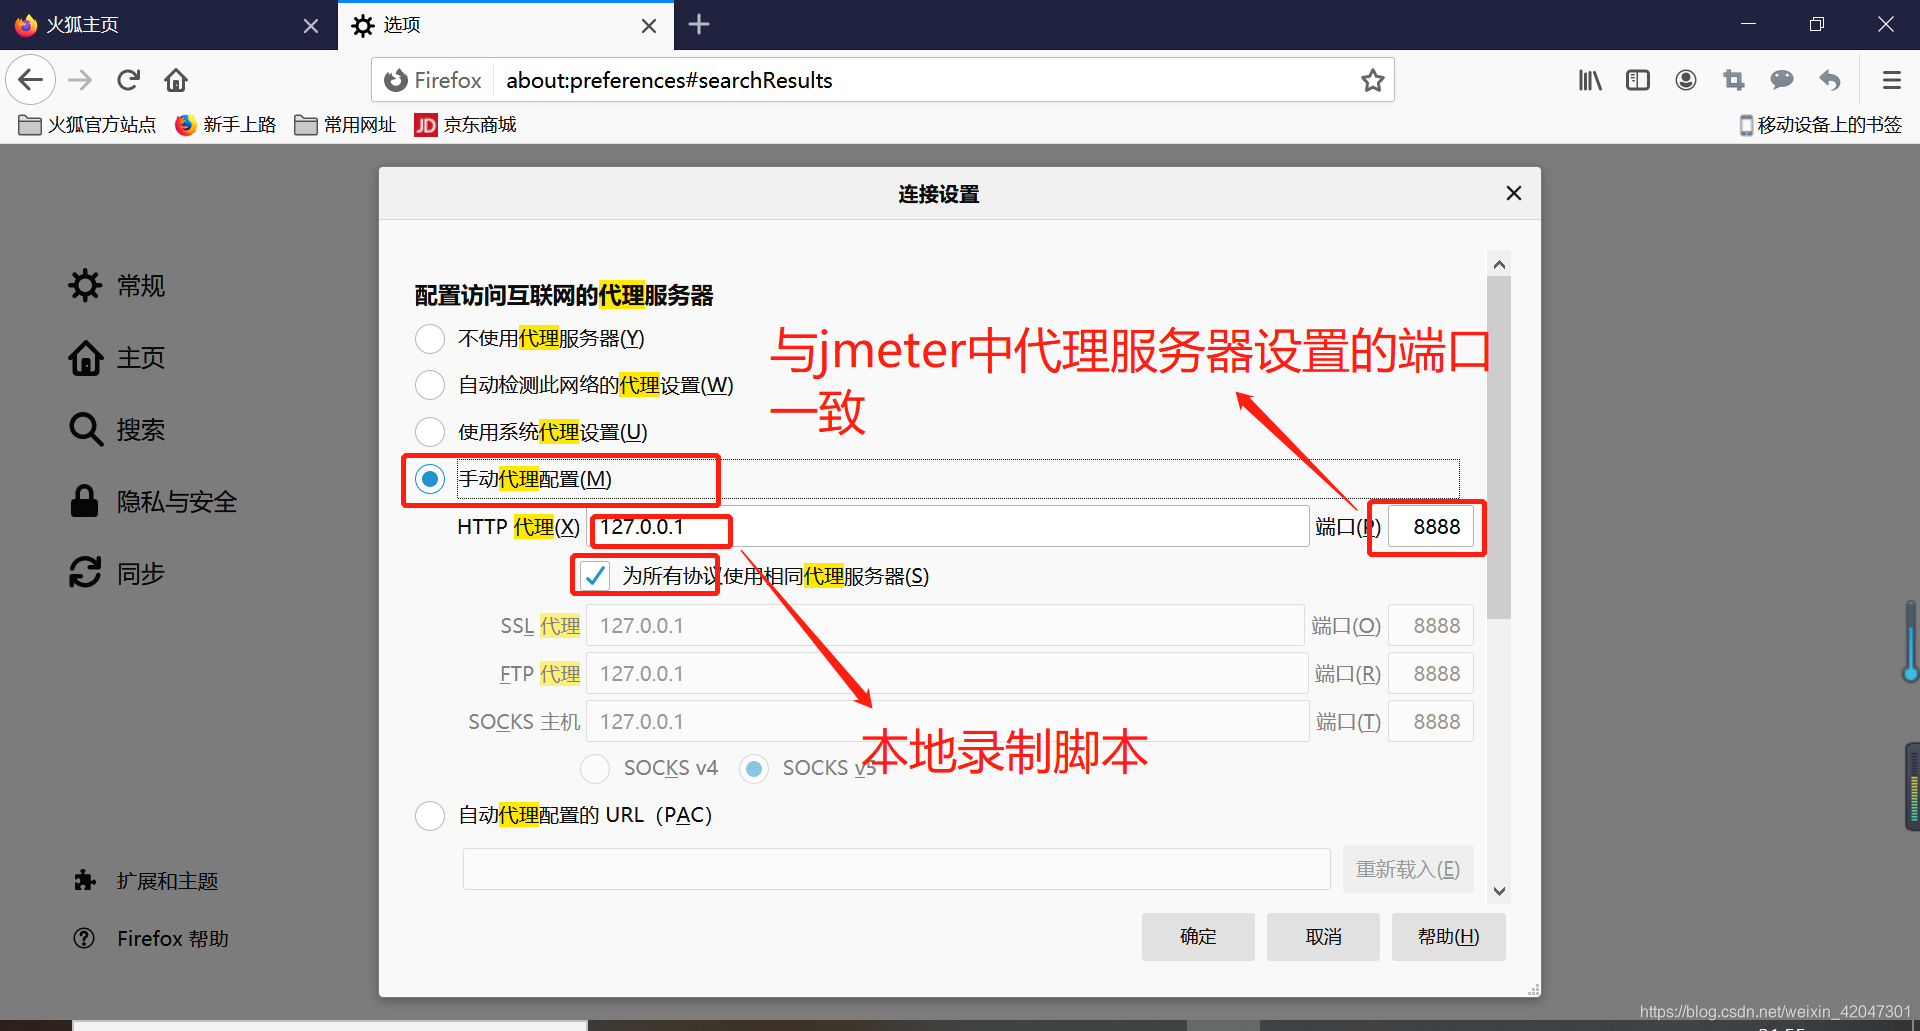The width and height of the screenshot is (1920, 1031).
Task: Select SOCKS v5 radio option
Action: (x=754, y=768)
